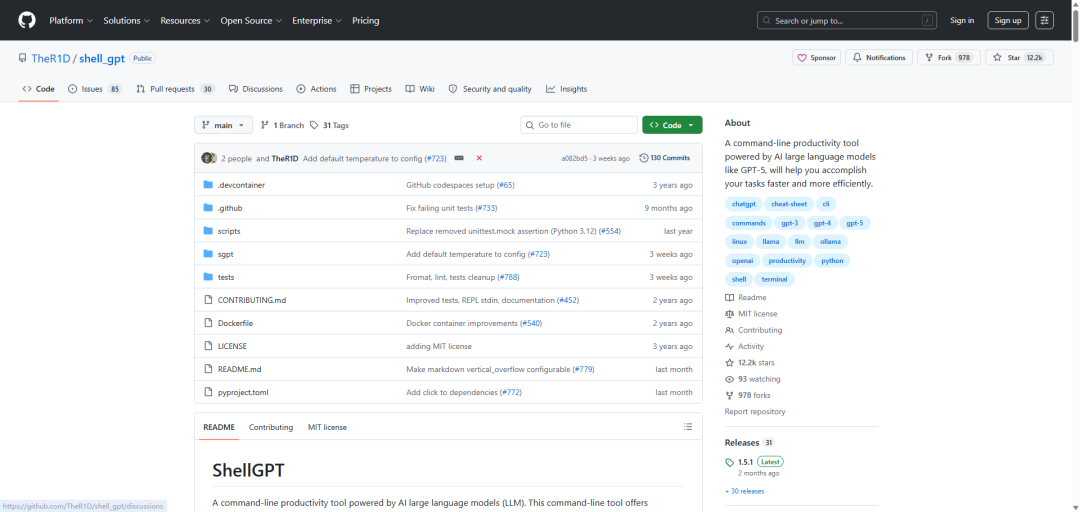Screen dimensions: 1080x512
Task: View 978 forks in About sidebar
Action: 747,396
